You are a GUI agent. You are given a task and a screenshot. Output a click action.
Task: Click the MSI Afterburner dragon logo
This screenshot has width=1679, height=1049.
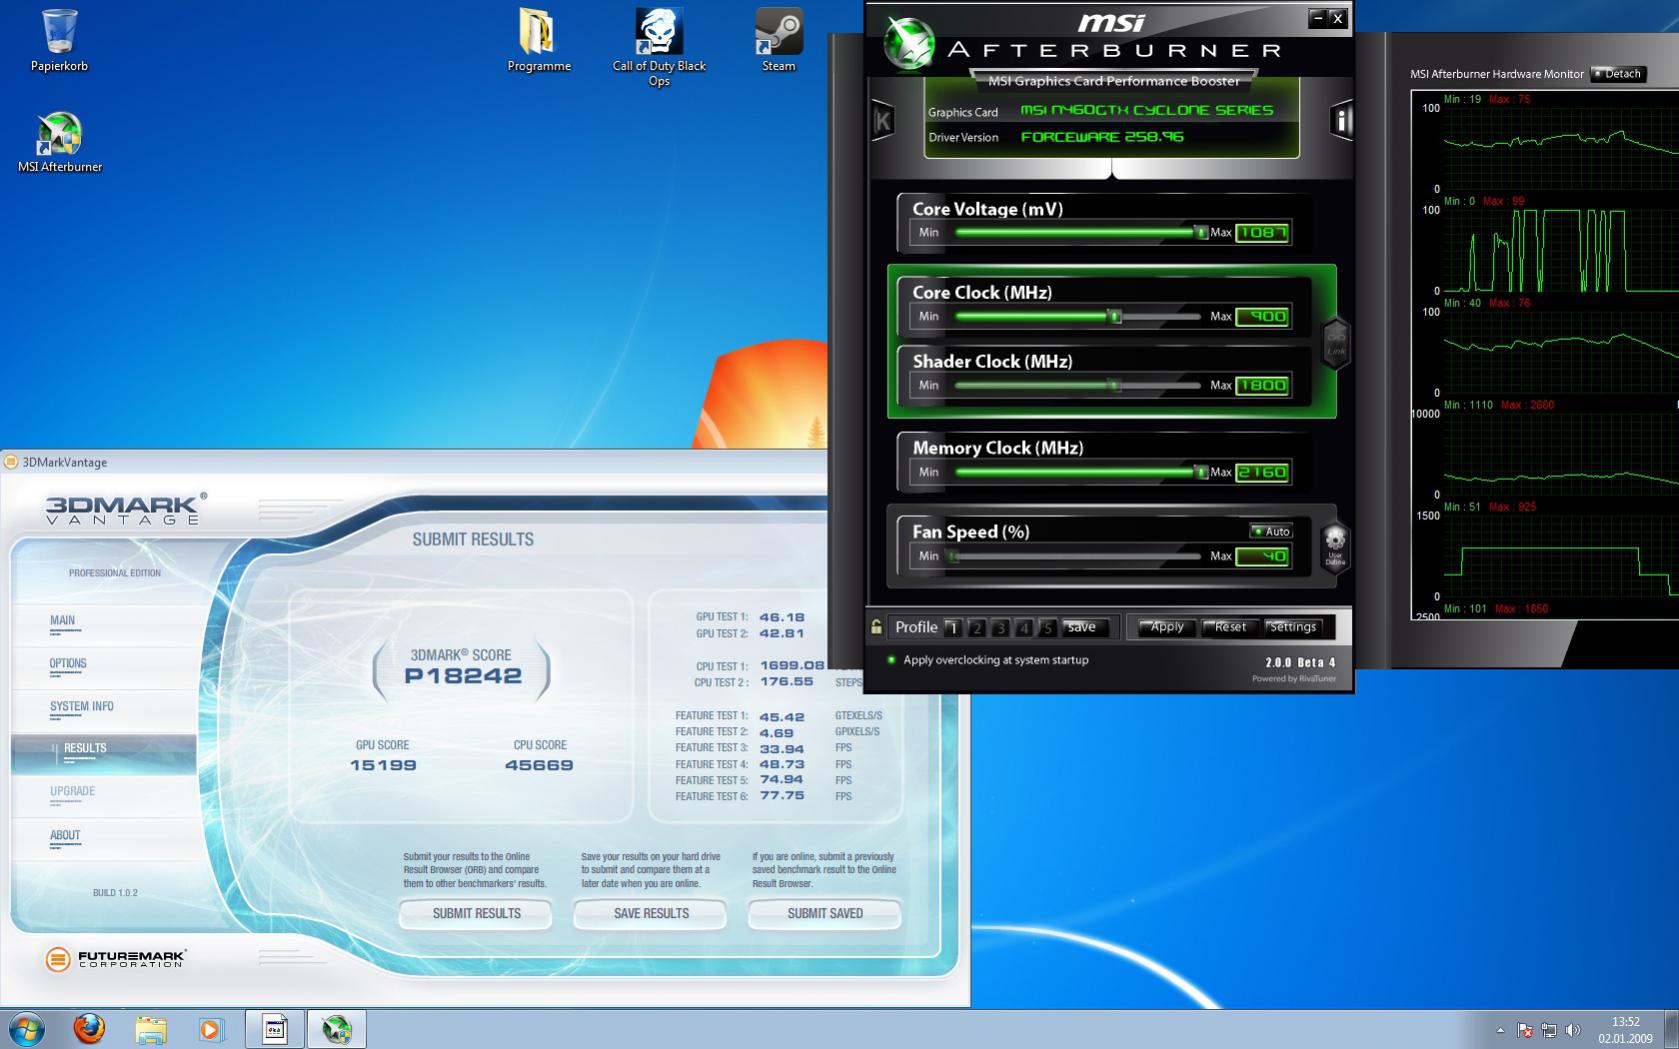coord(908,45)
